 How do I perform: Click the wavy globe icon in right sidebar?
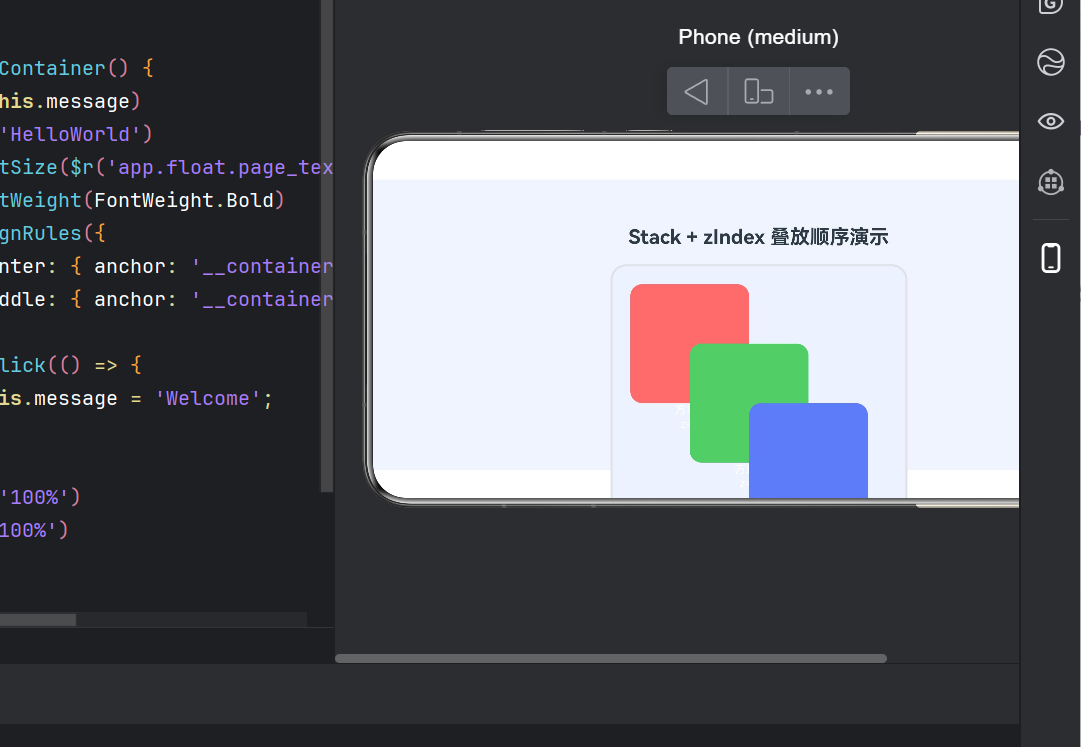point(1051,62)
